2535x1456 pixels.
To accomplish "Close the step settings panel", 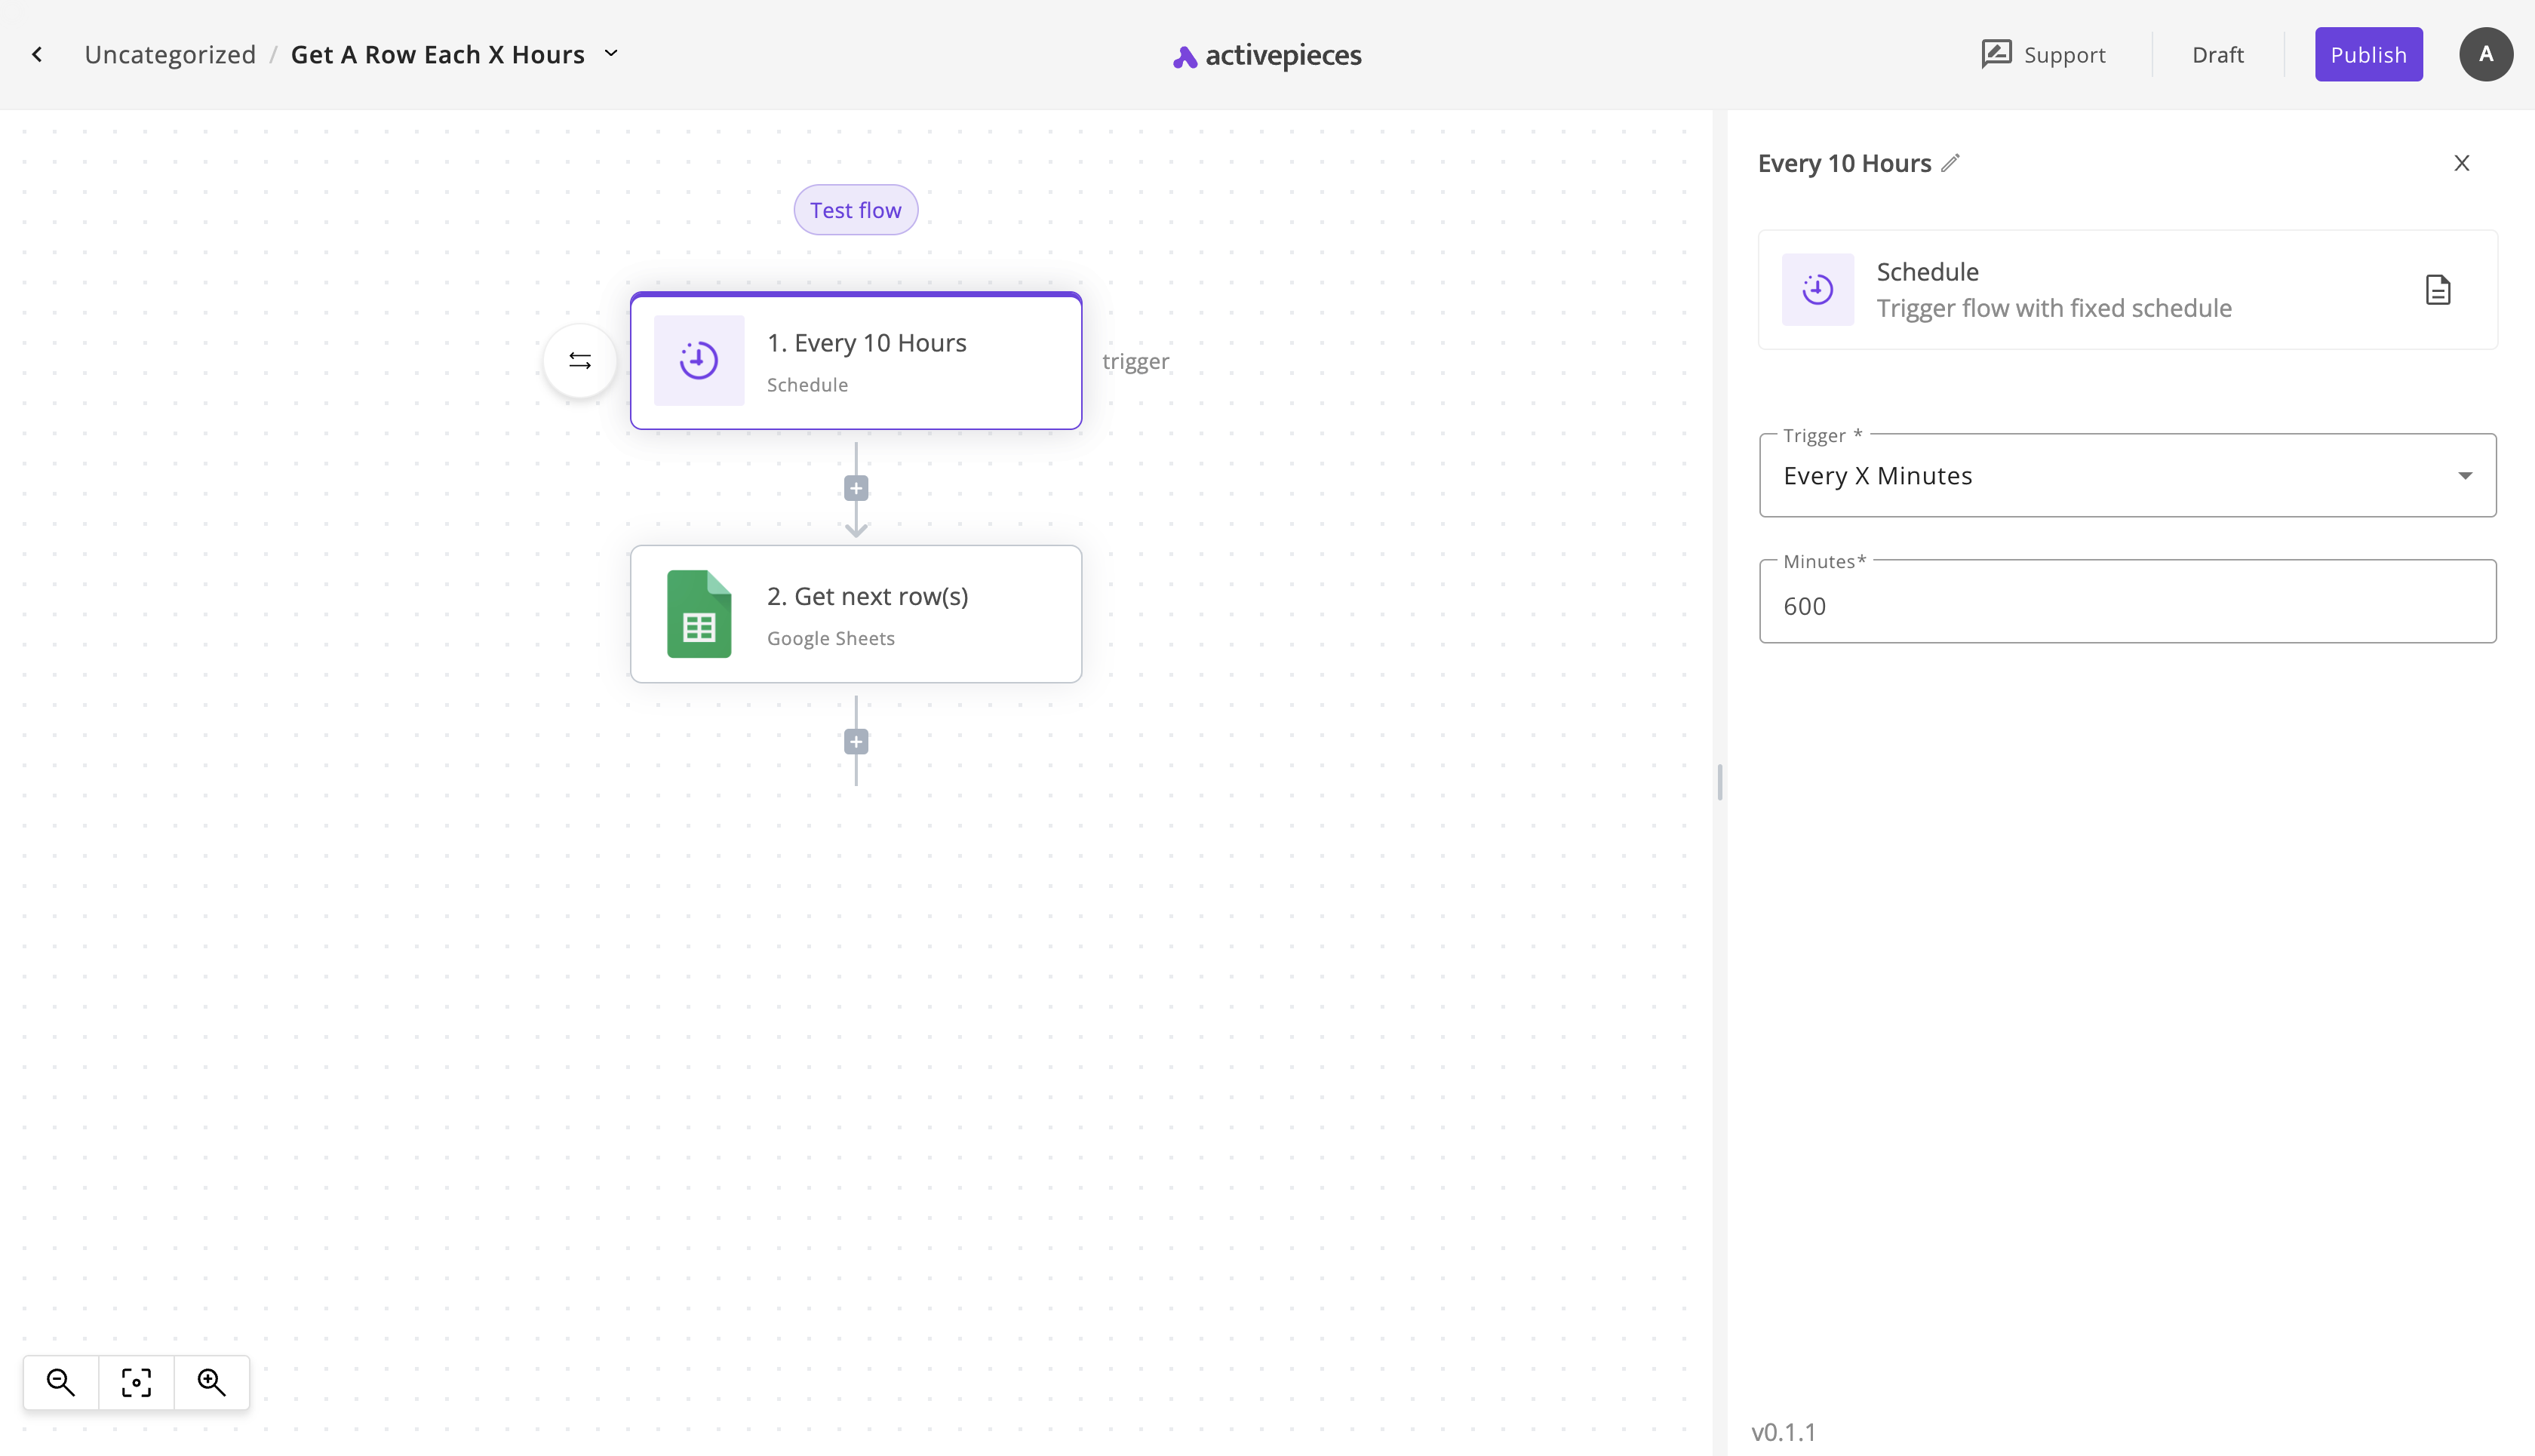I will point(2461,163).
